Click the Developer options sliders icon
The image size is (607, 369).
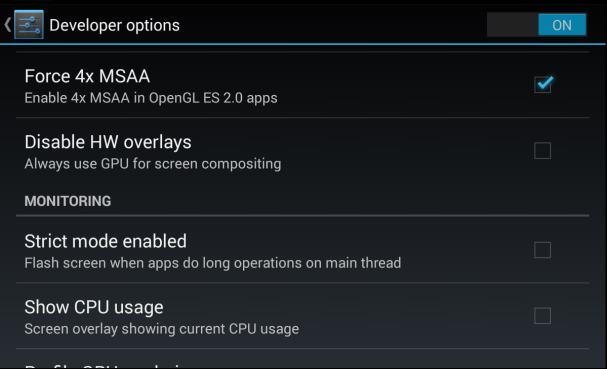(29, 25)
